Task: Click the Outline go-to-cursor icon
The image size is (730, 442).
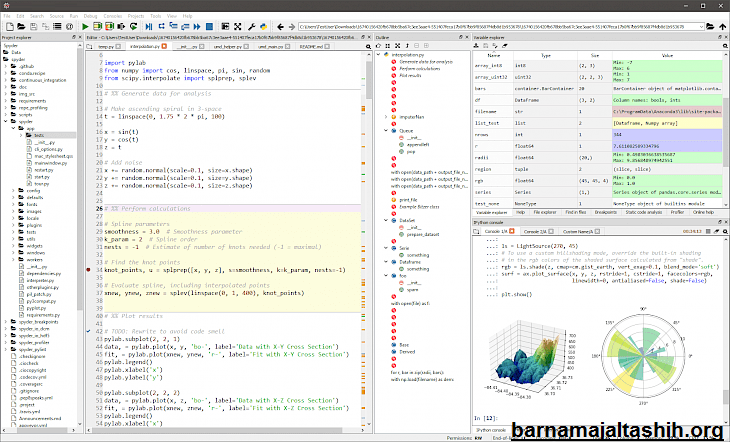Action: [x=378, y=46]
